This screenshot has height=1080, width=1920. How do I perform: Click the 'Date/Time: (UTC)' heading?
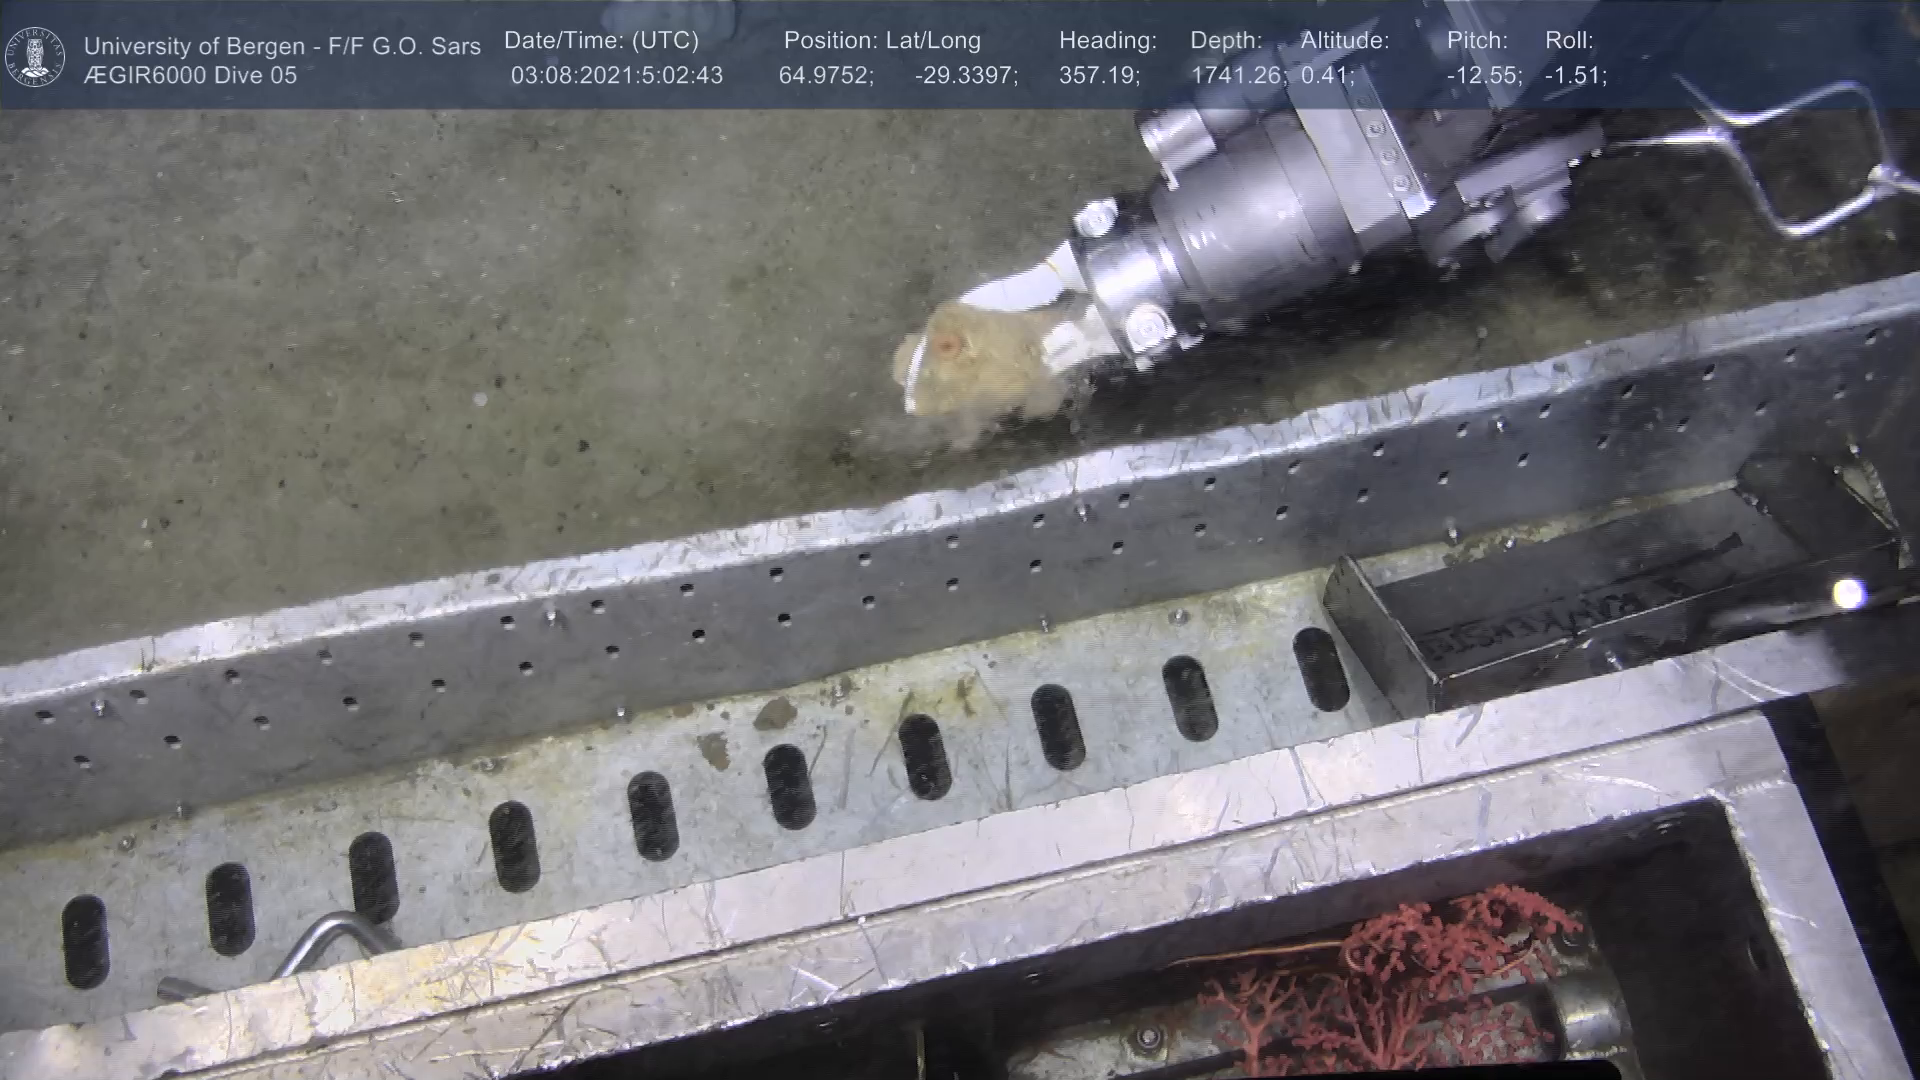pyautogui.click(x=601, y=41)
